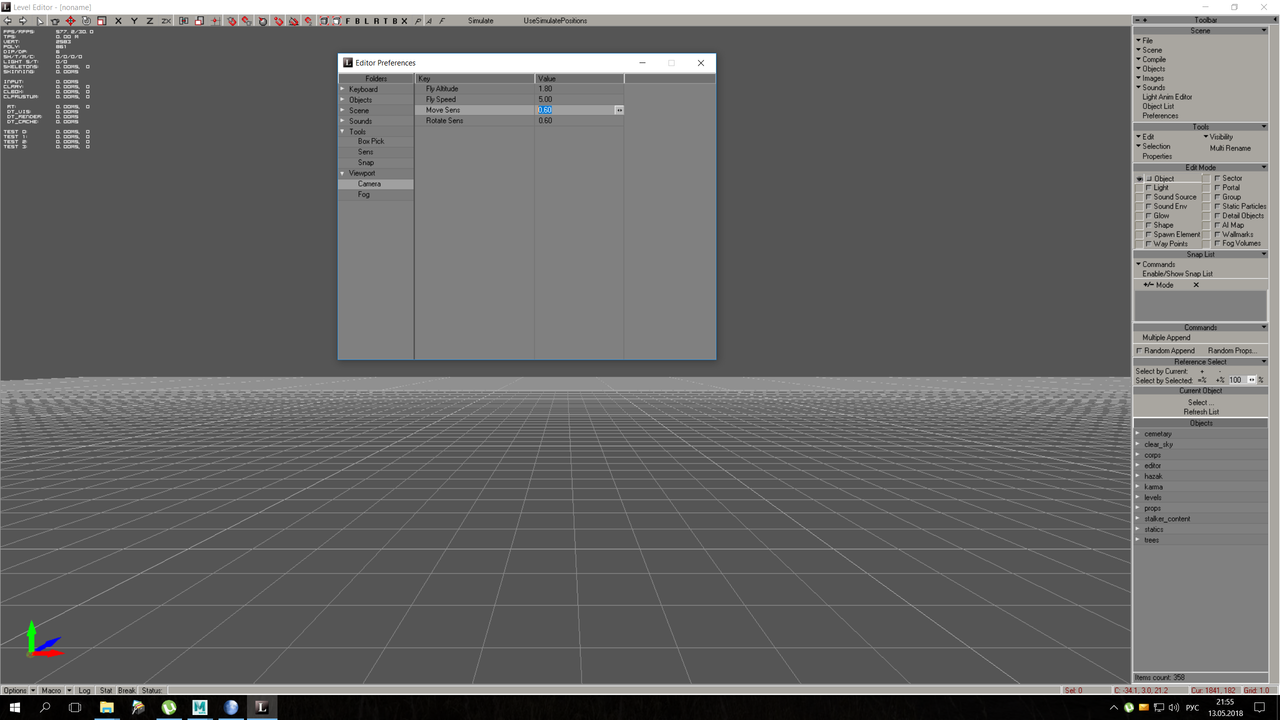Viewport: 1280px width, 720px height.
Task: Open Maya from the taskbar
Action: click(x=200, y=707)
